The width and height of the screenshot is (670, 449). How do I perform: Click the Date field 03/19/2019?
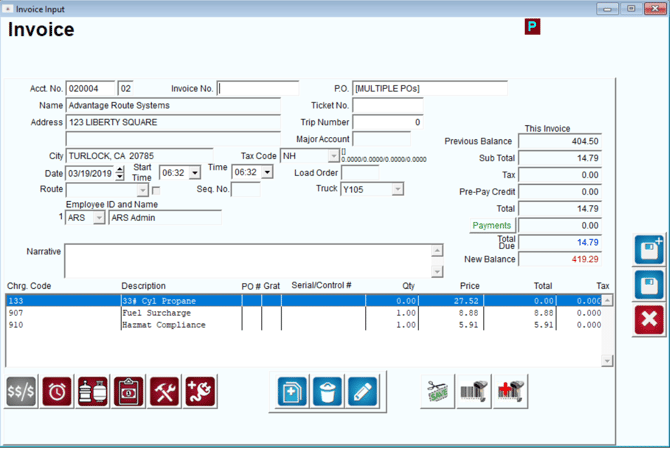coord(91,173)
